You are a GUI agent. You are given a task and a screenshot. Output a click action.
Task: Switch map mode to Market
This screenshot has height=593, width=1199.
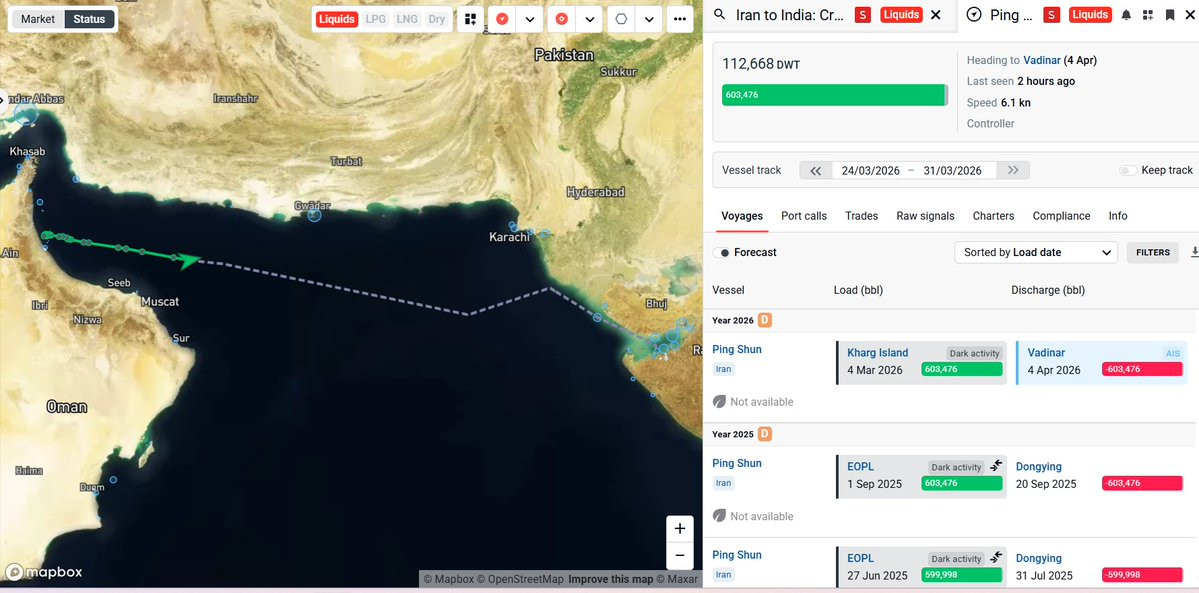pos(37,19)
